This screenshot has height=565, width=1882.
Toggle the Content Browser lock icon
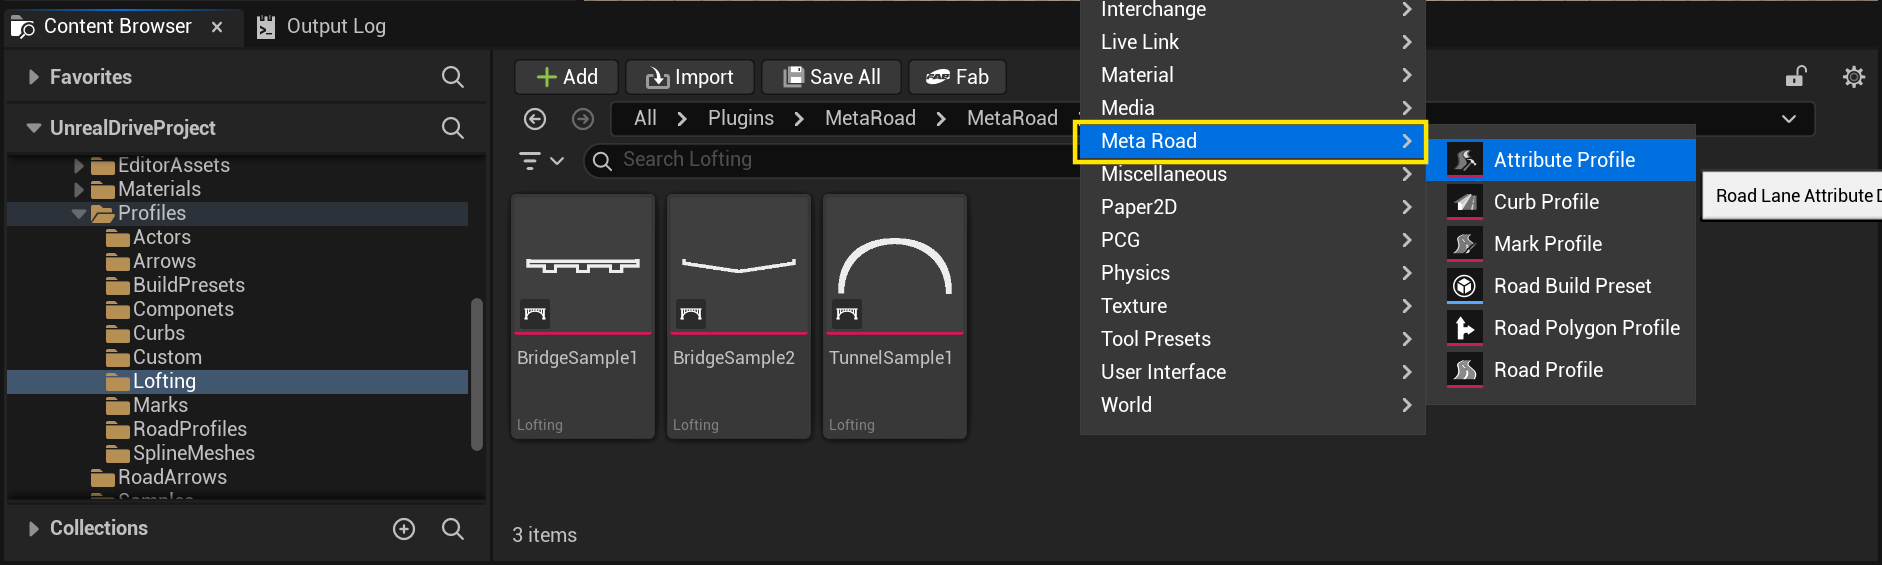click(1796, 77)
